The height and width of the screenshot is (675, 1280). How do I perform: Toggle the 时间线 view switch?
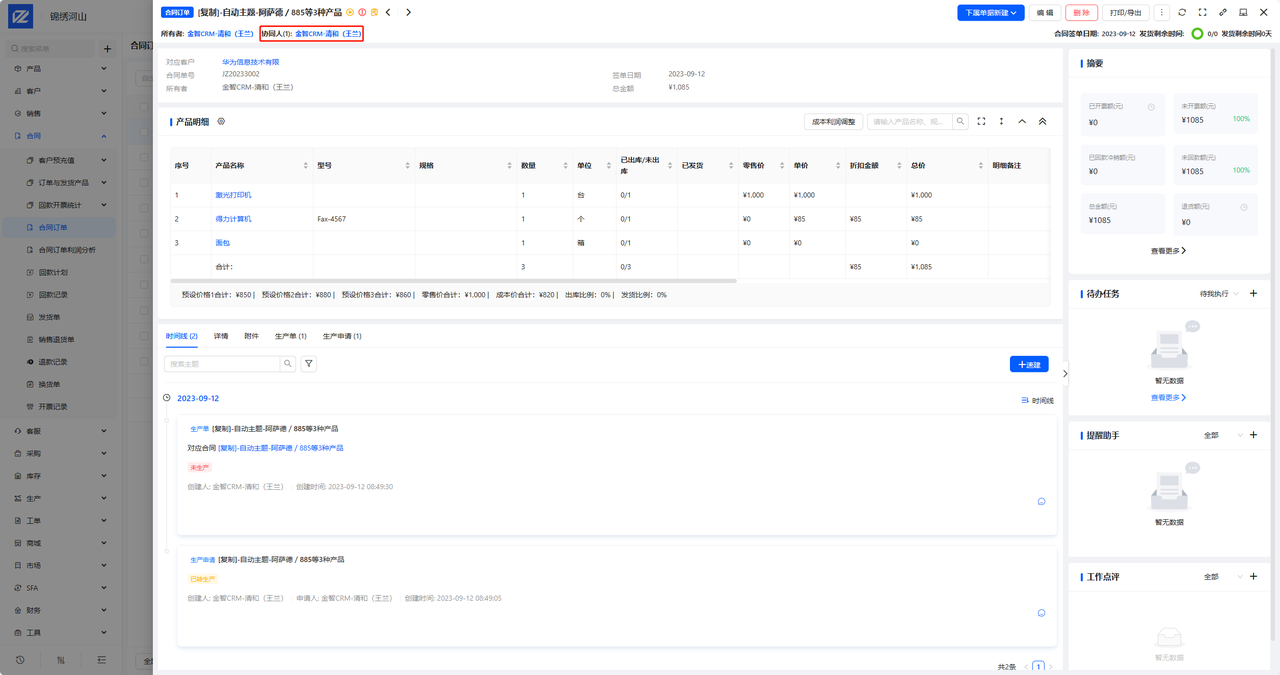click(x=1037, y=400)
